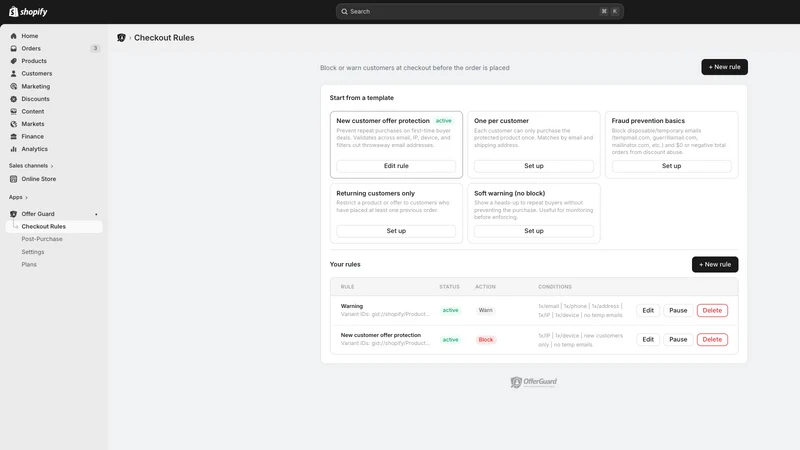This screenshot has height=450, width=800.
Task: Click the Analytics bar chart icon
Action: point(13,149)
